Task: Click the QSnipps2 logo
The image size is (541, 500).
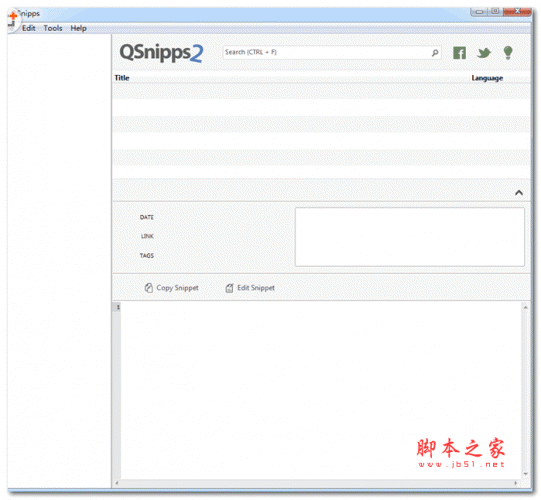Action: (x=161, y=53)
